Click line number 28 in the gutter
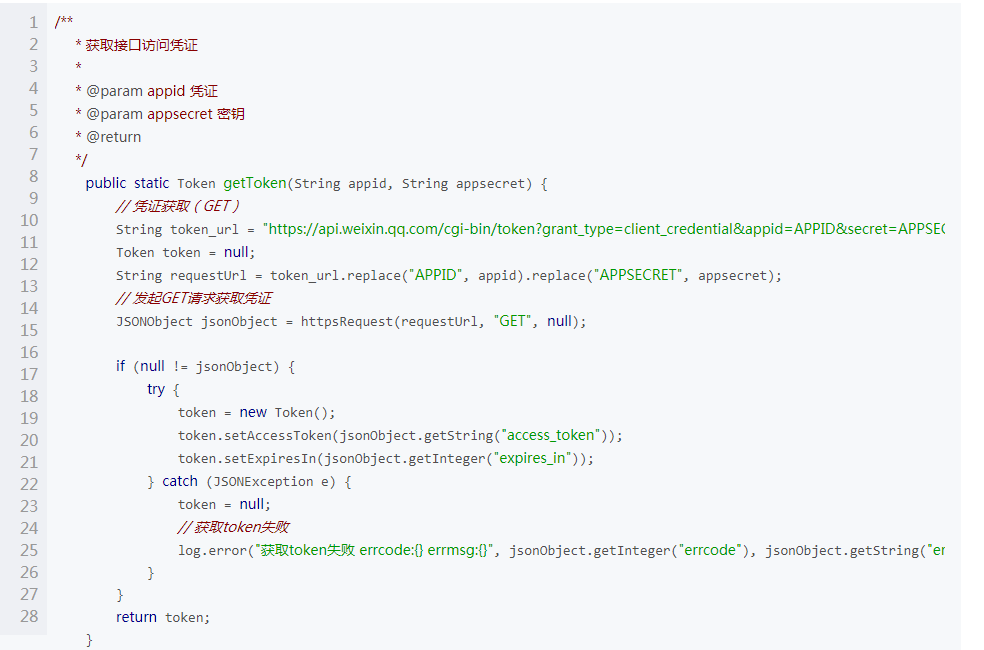 (29, 616)
